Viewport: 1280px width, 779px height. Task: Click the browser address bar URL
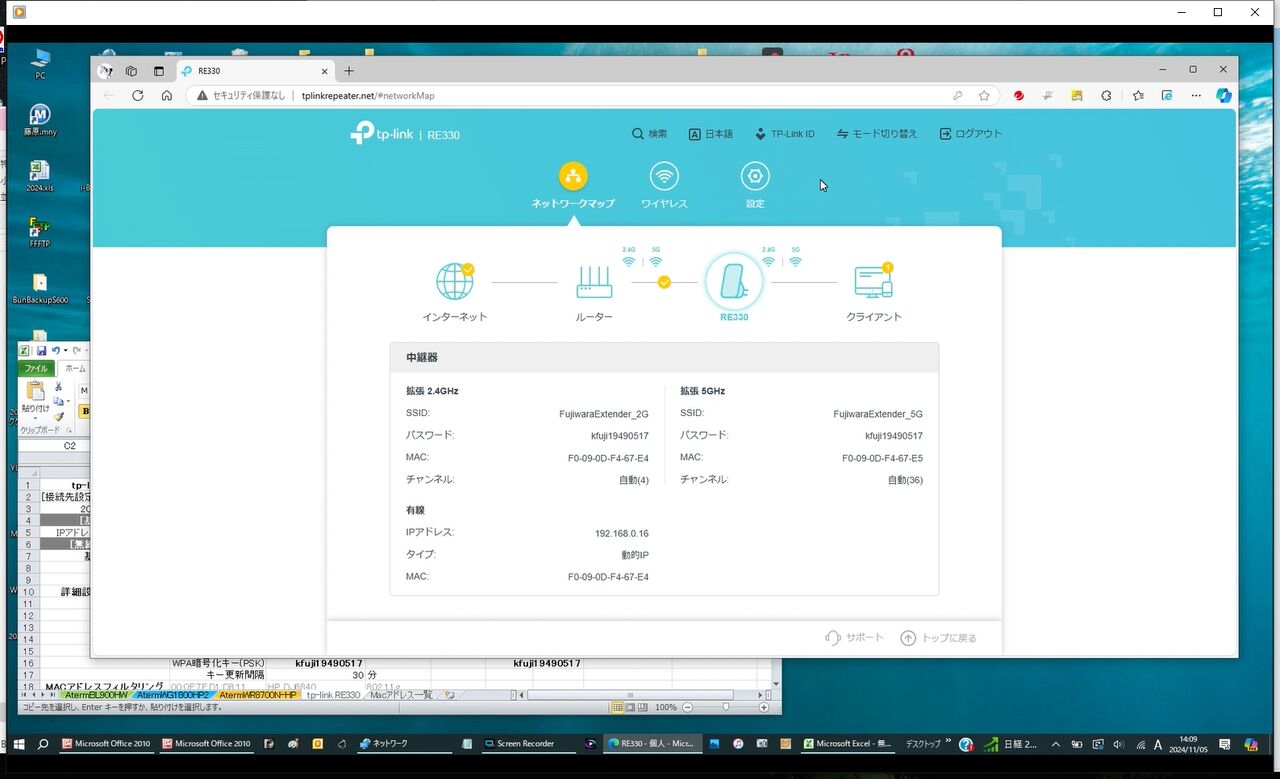pos(368,96)
